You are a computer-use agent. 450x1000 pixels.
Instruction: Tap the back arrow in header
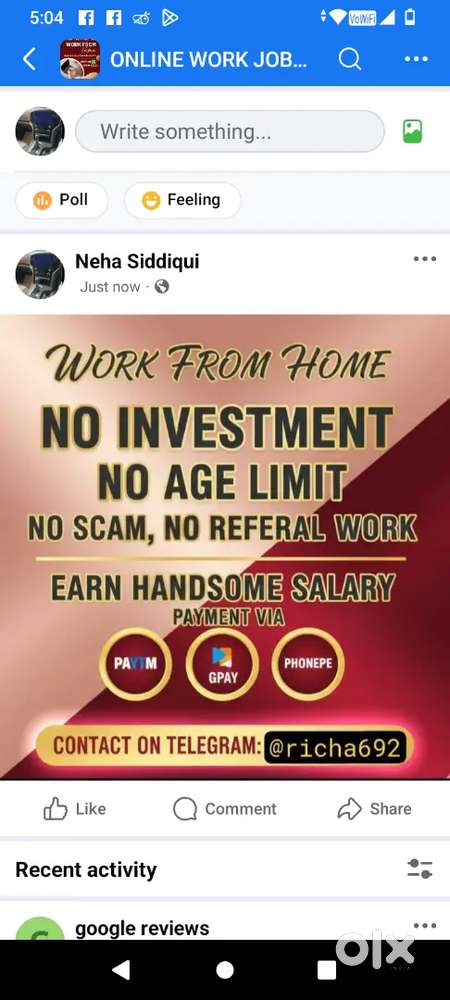pos(29,59)
